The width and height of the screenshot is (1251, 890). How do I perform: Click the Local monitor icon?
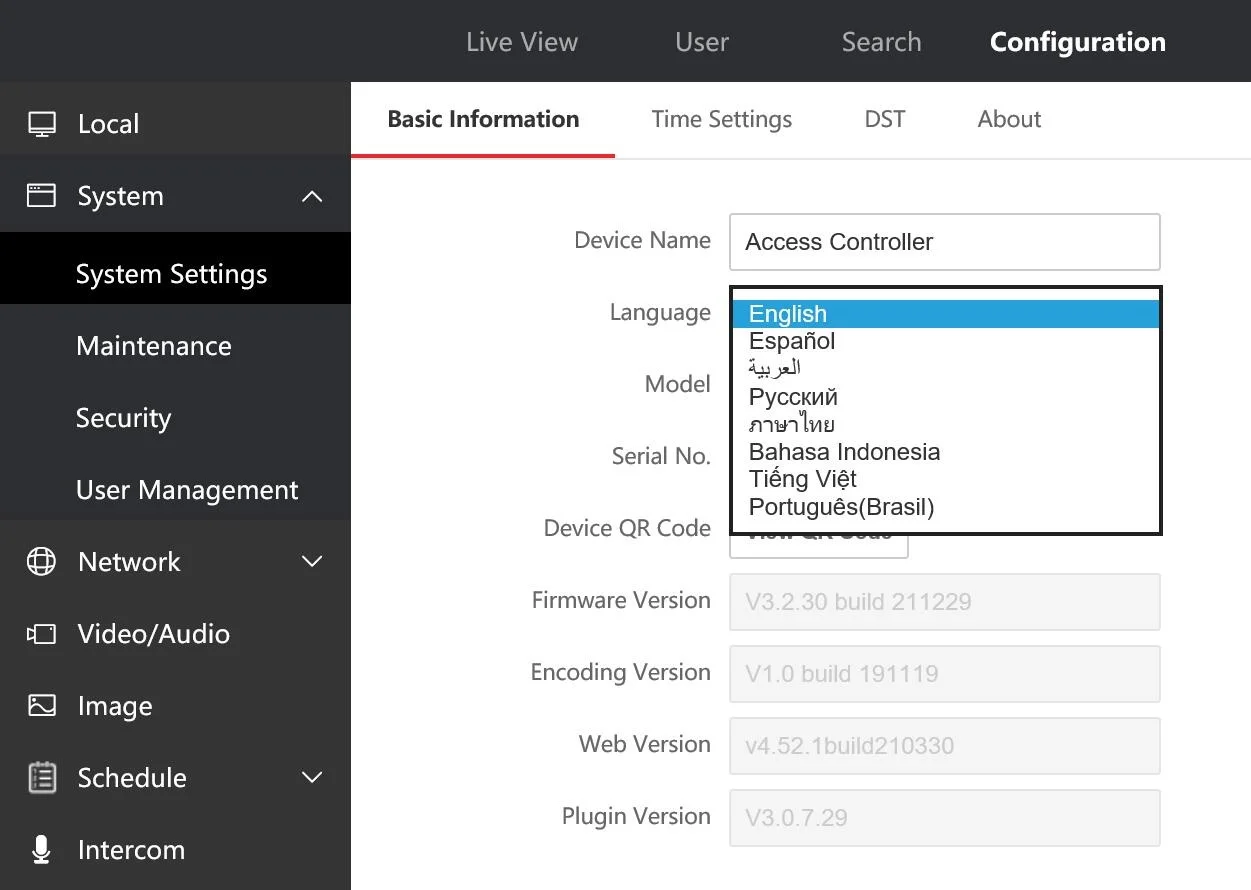pyautogui.click(x=42, y=124)
